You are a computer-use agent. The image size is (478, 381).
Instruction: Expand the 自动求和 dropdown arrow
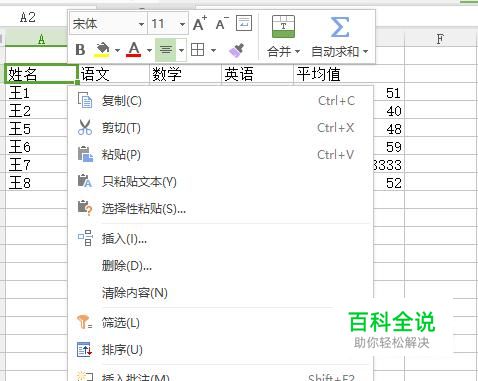pyautogui.click(x=365, y=52)
